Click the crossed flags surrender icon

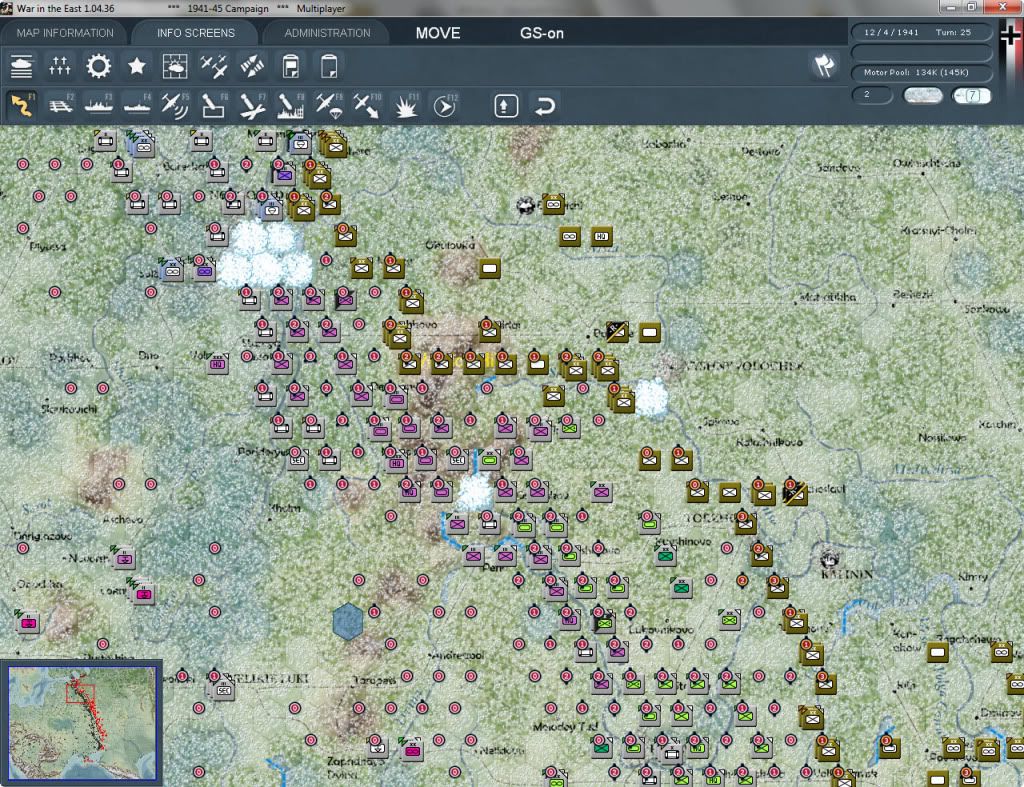point(824,65)
